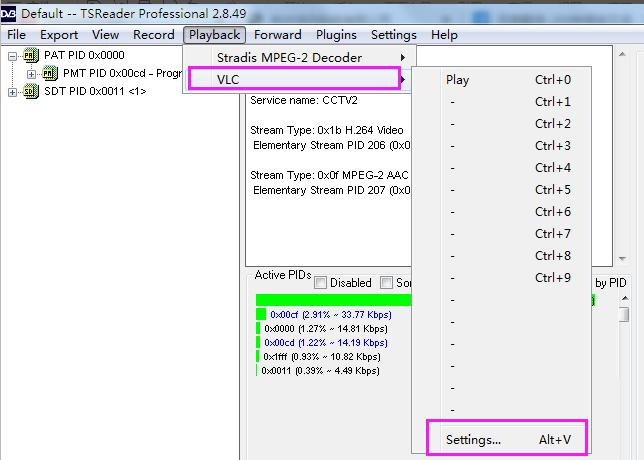
Task: Open the Export menu
Action: point(59,35)
